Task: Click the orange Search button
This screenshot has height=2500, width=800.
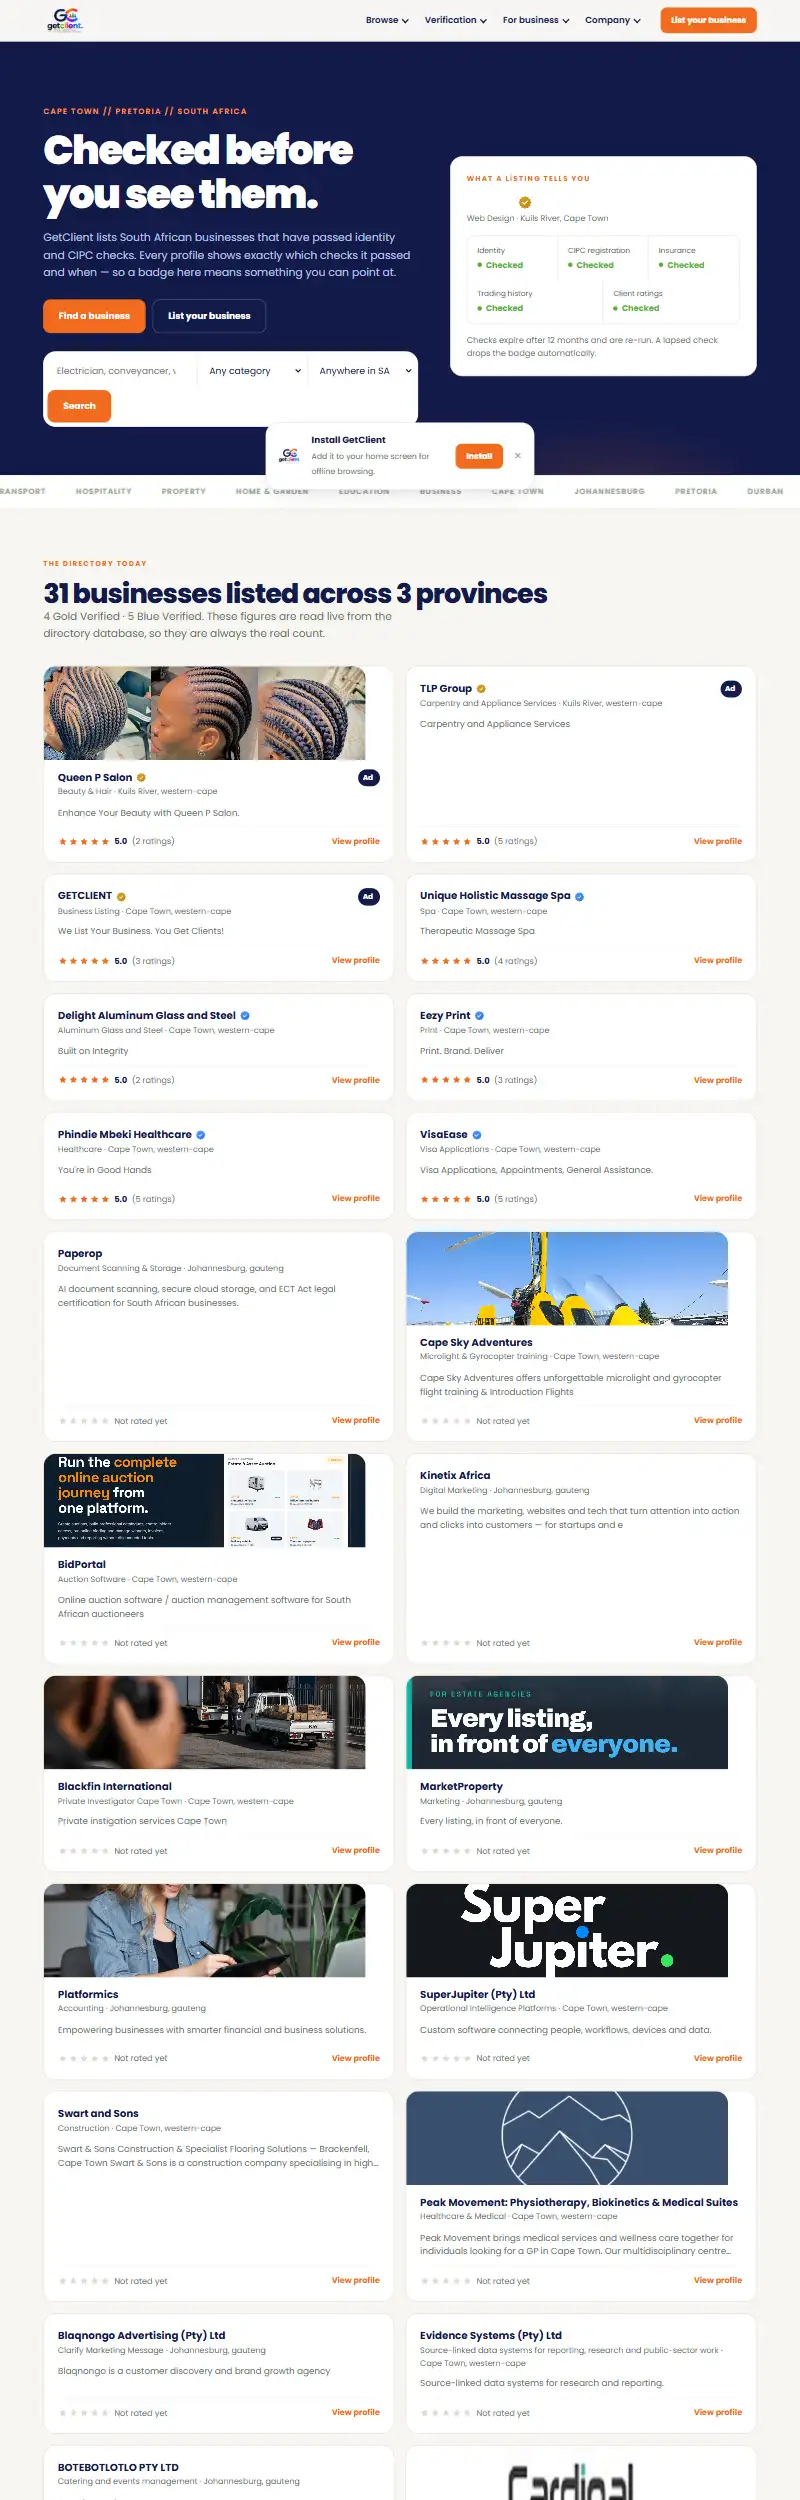Action: 79,406
